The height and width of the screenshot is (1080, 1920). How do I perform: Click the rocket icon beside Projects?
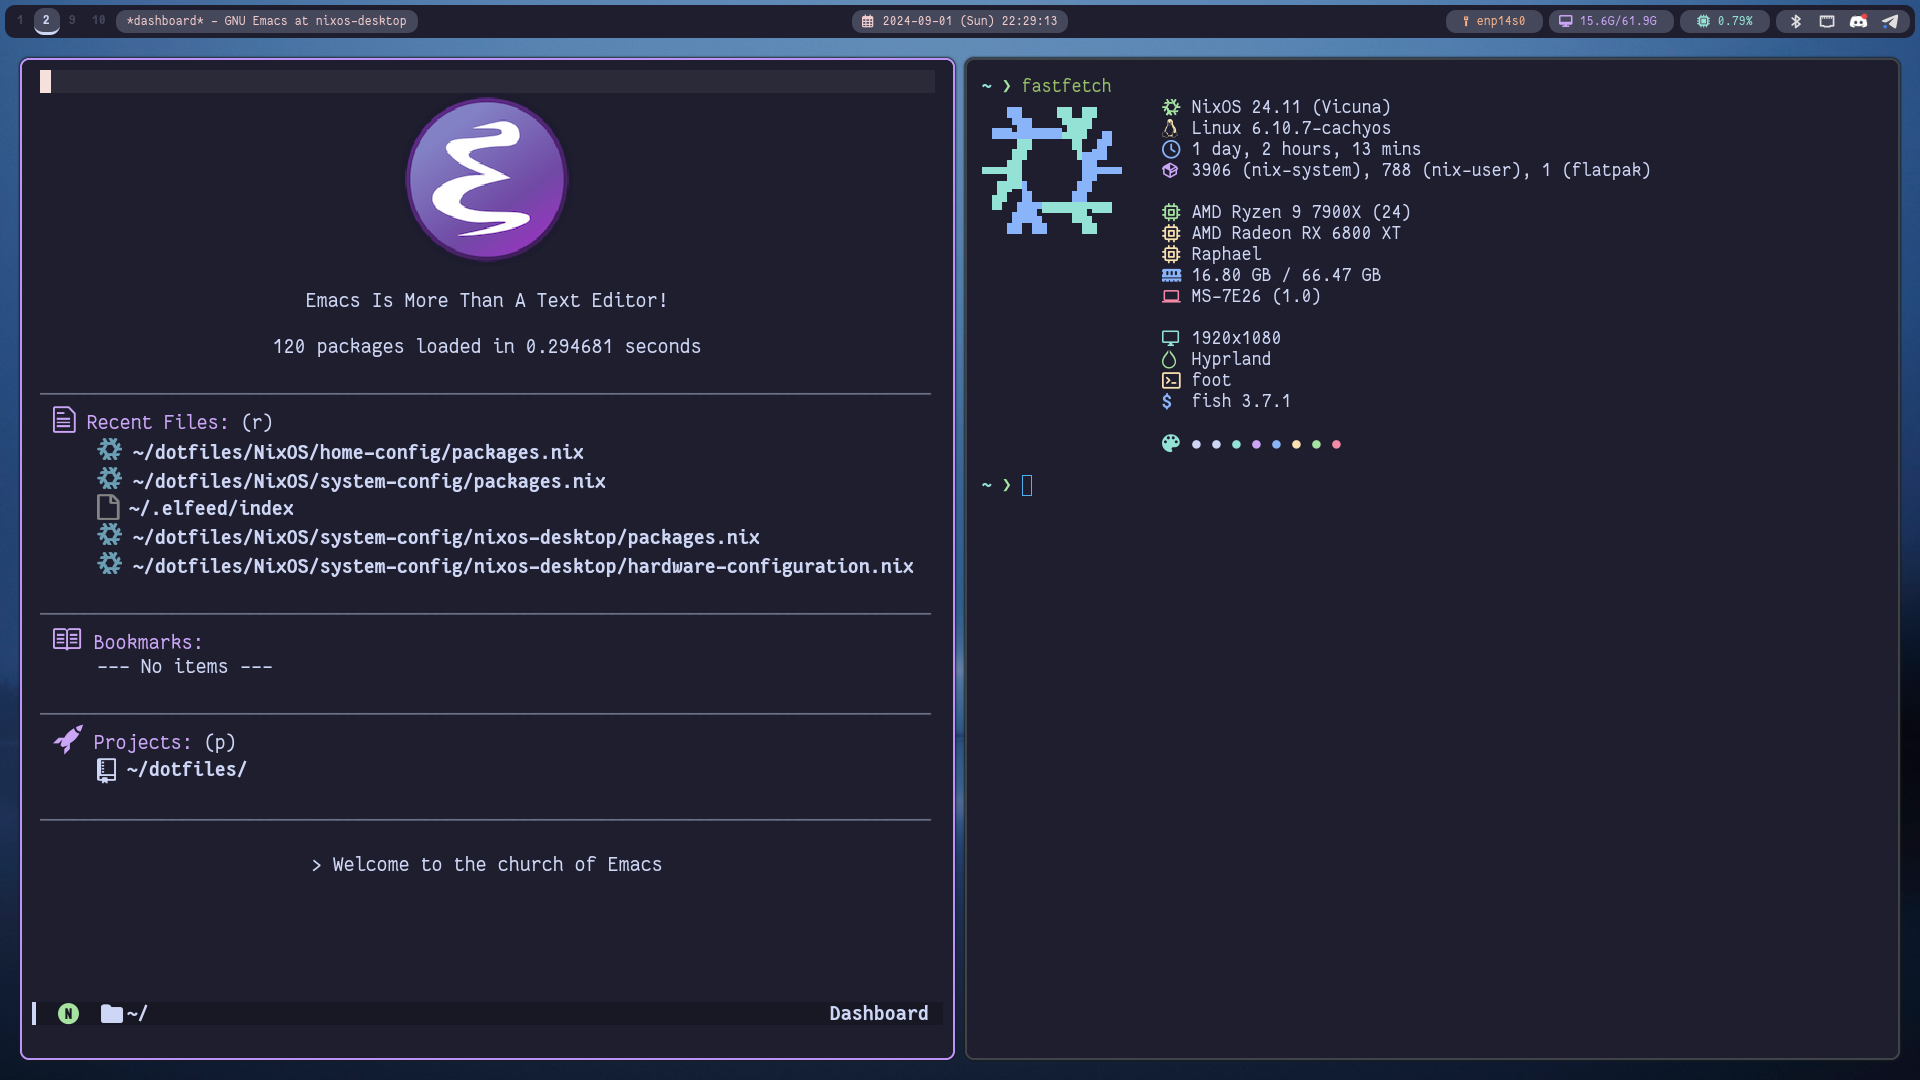(68, 740)
